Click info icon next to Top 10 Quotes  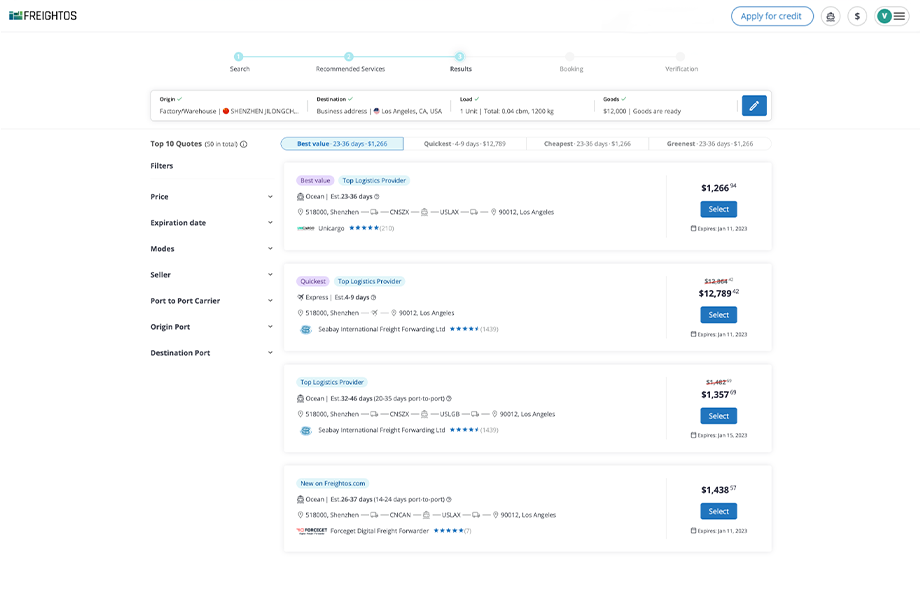(x=244, y=144)
